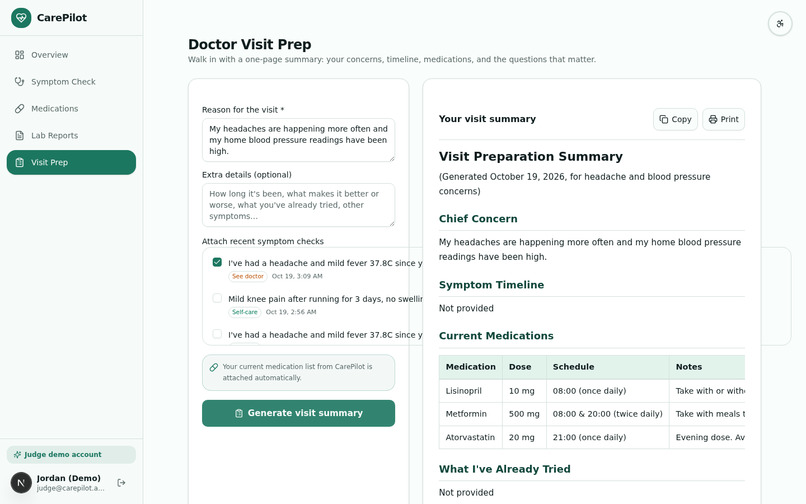Select the Visit Prep menu item

point(71,163)
